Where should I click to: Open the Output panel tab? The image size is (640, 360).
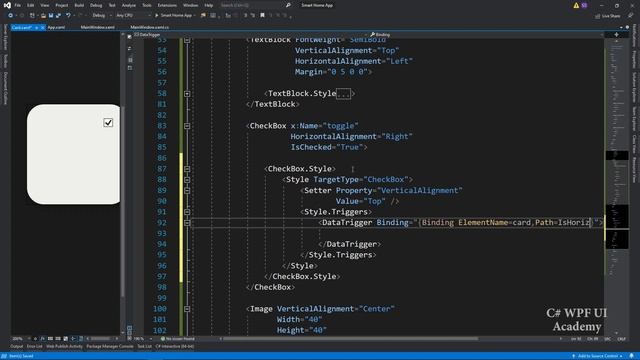point(17,347)
